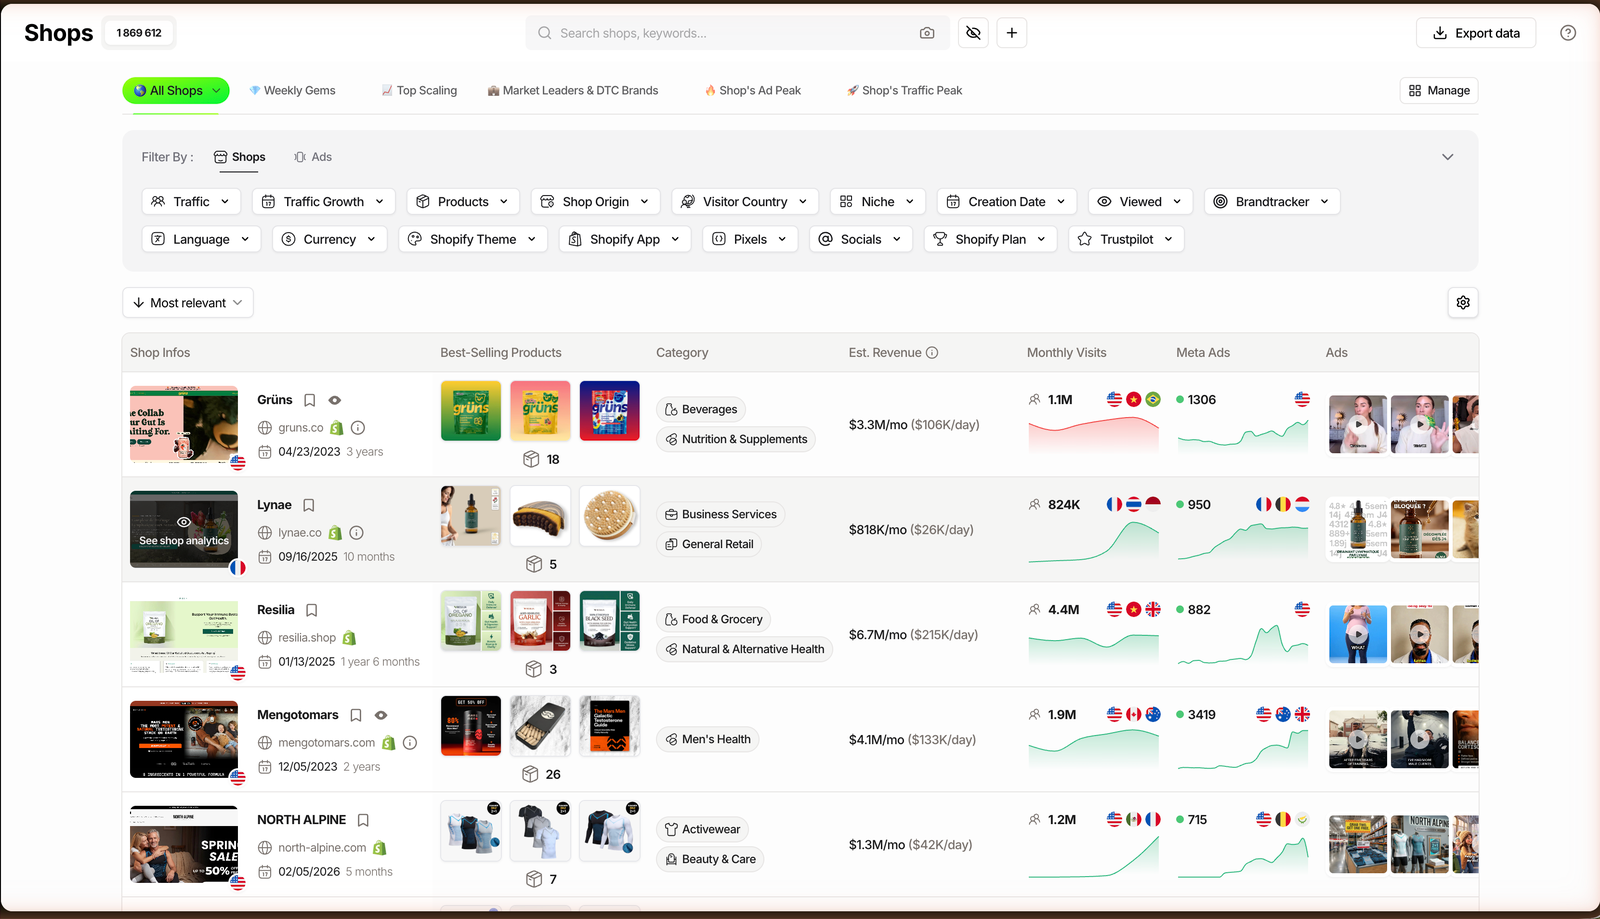Viewport: 1600px width, 919px height.
Task: Click the Export data button
Action: coord(1476,33)
